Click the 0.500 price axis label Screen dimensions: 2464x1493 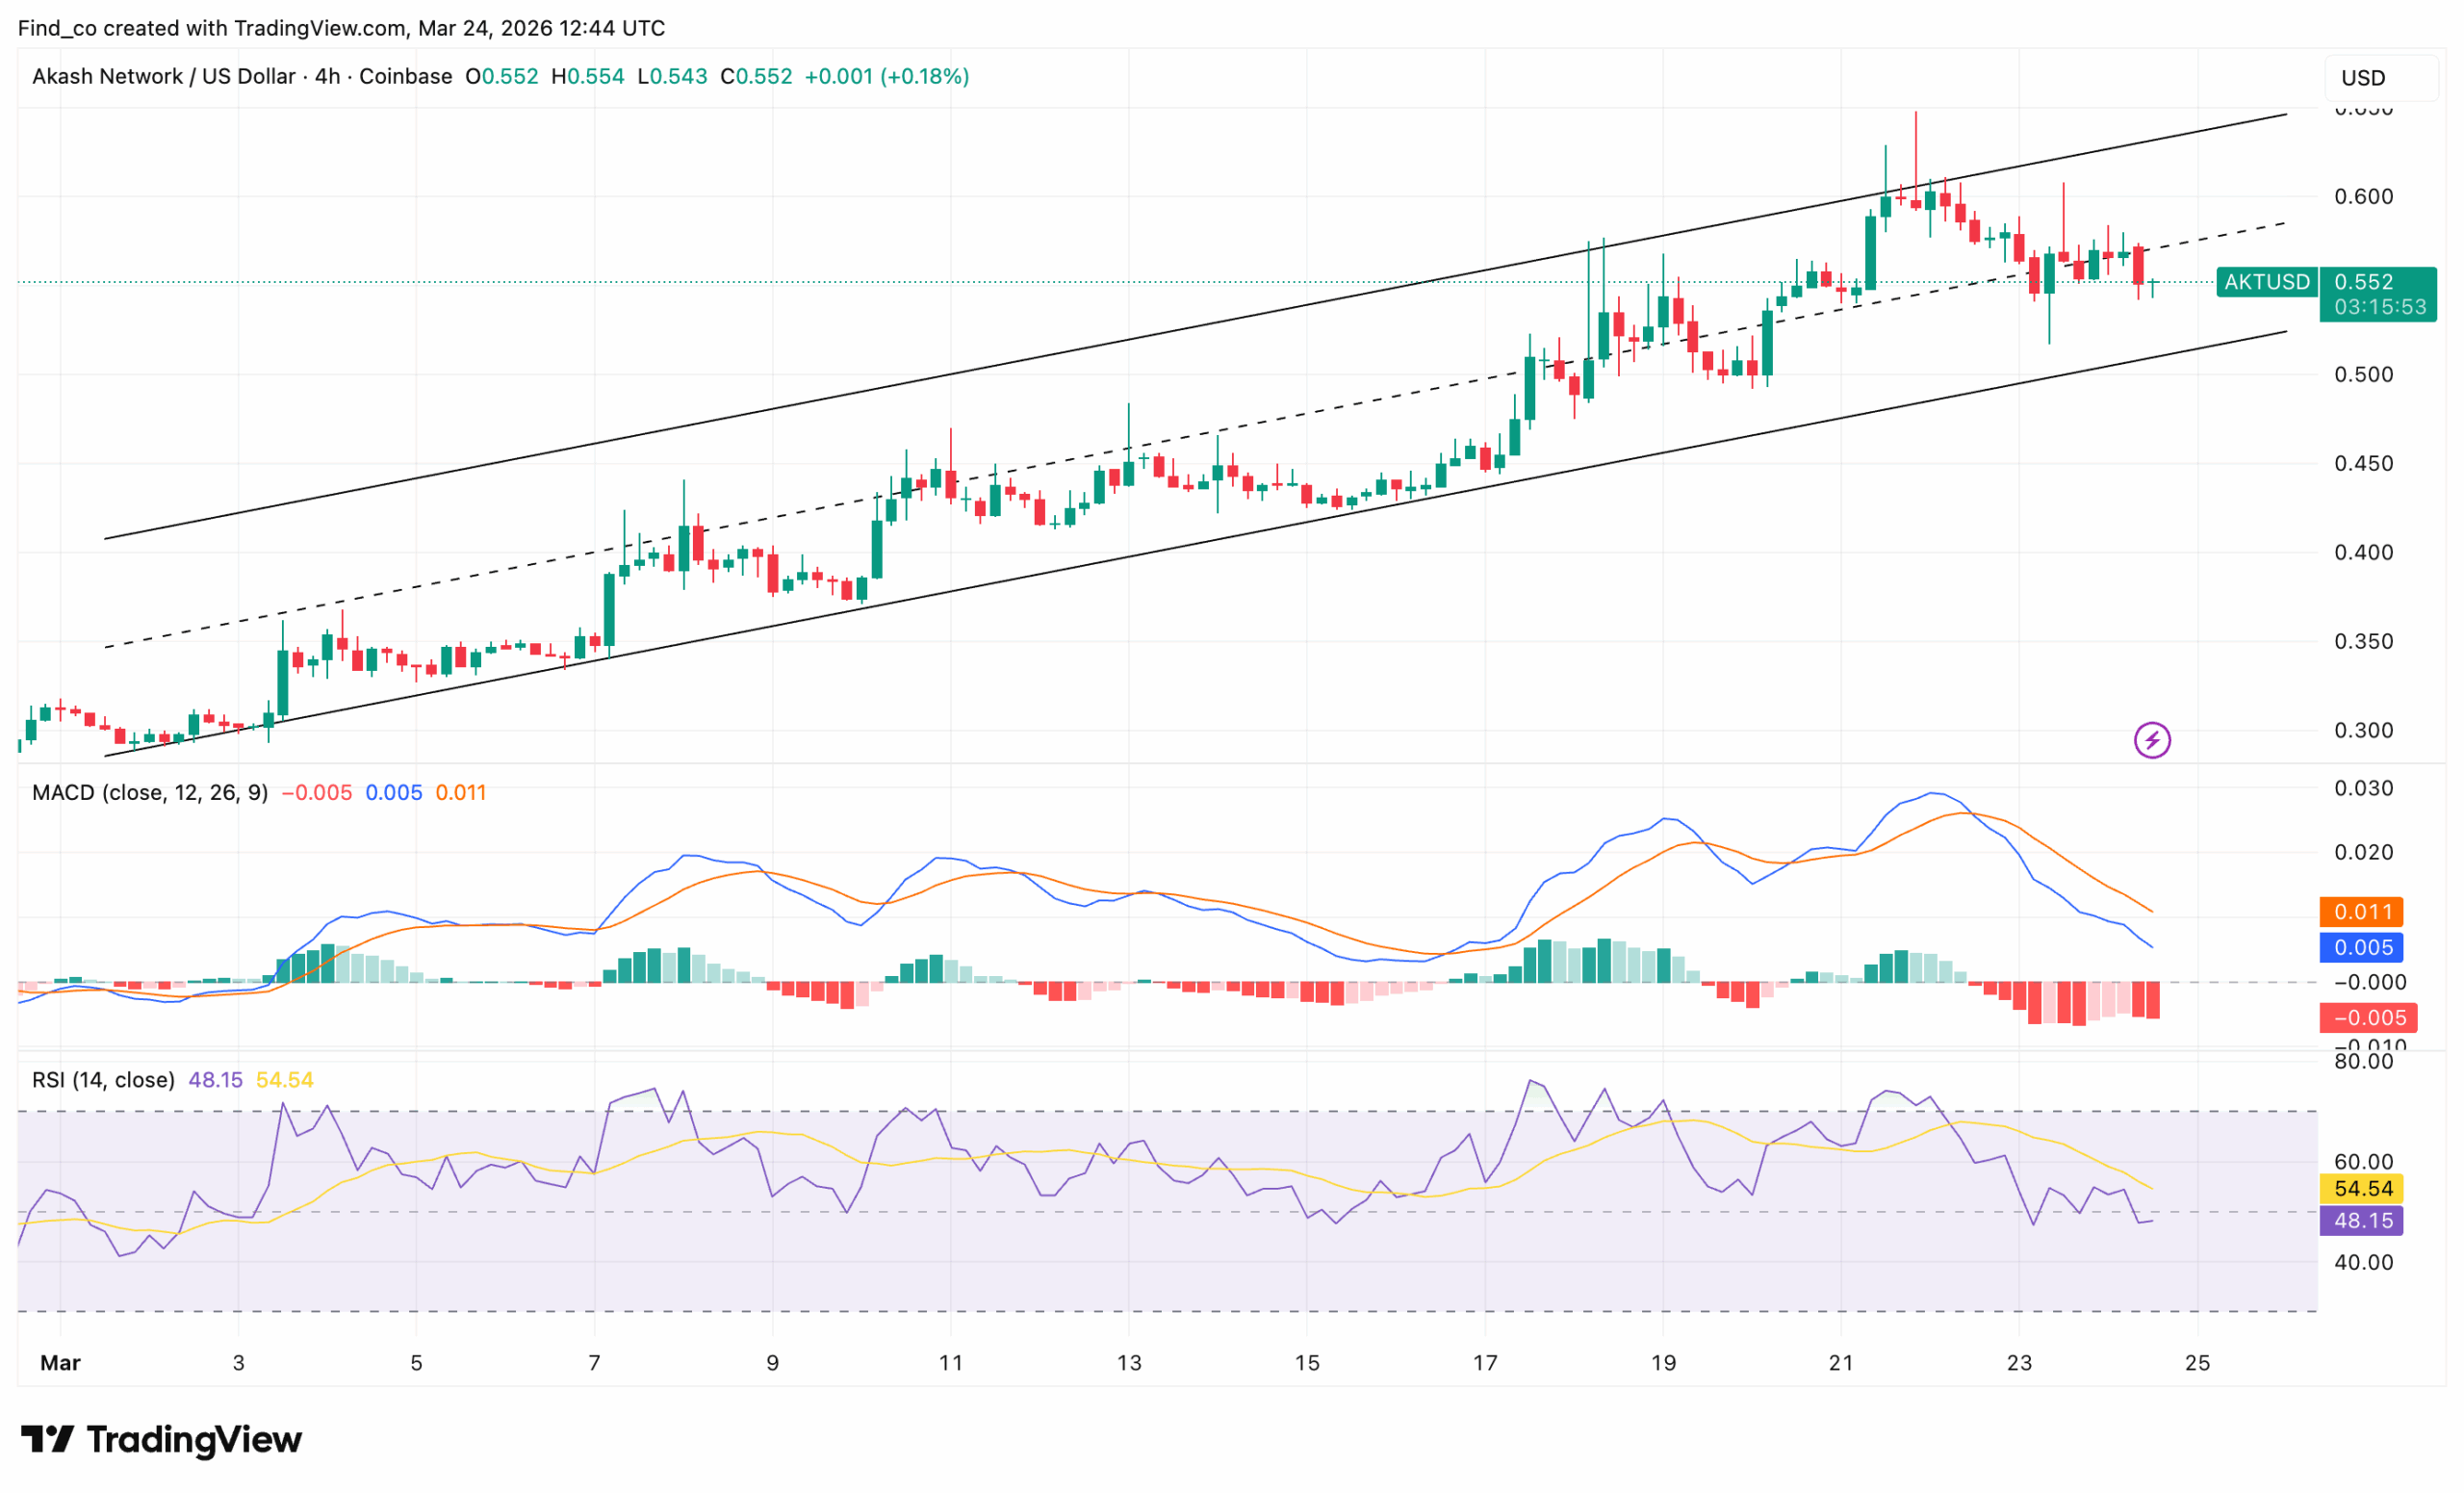[x=2364, y=375]
